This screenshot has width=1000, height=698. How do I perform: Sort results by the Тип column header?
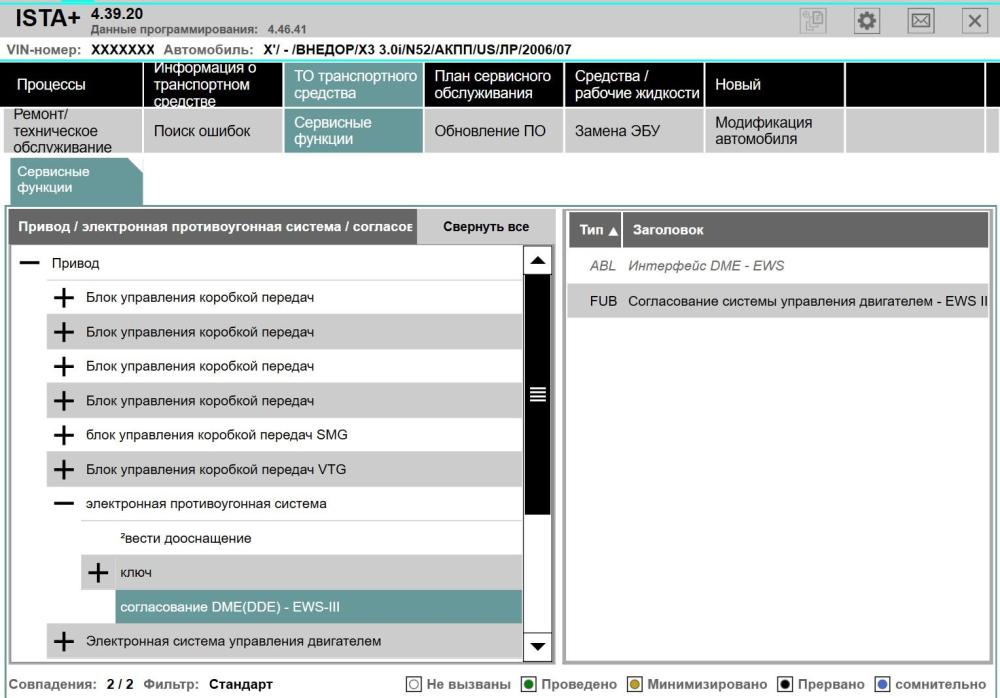coord(595,230)
